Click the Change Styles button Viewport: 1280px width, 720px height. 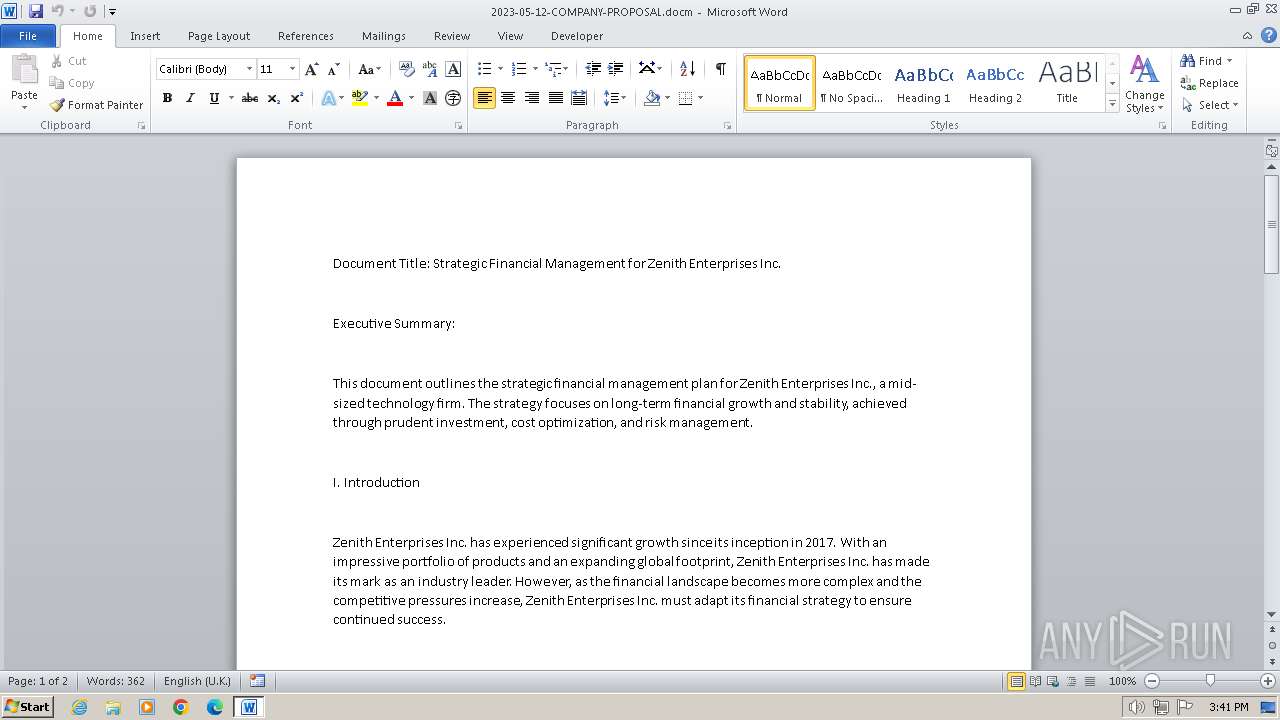(1144, 84)
